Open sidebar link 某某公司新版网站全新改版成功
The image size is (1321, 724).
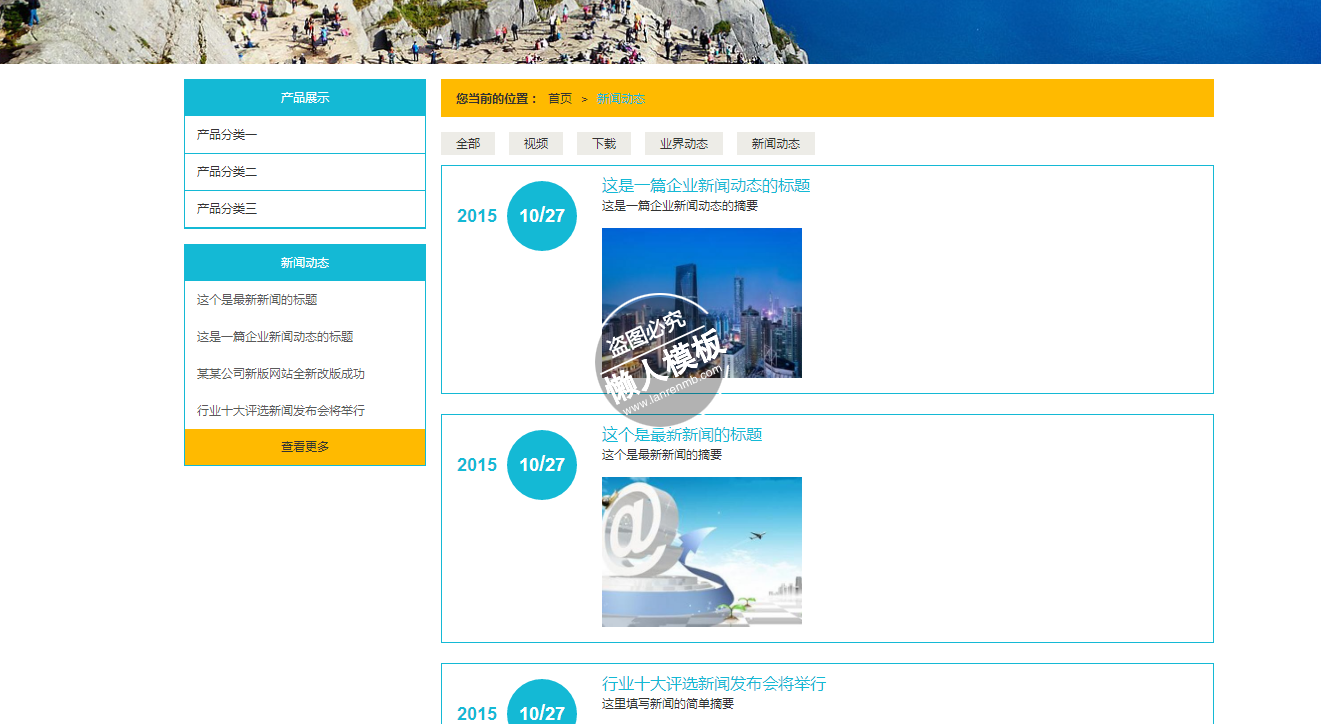click(x=281, y=374)
